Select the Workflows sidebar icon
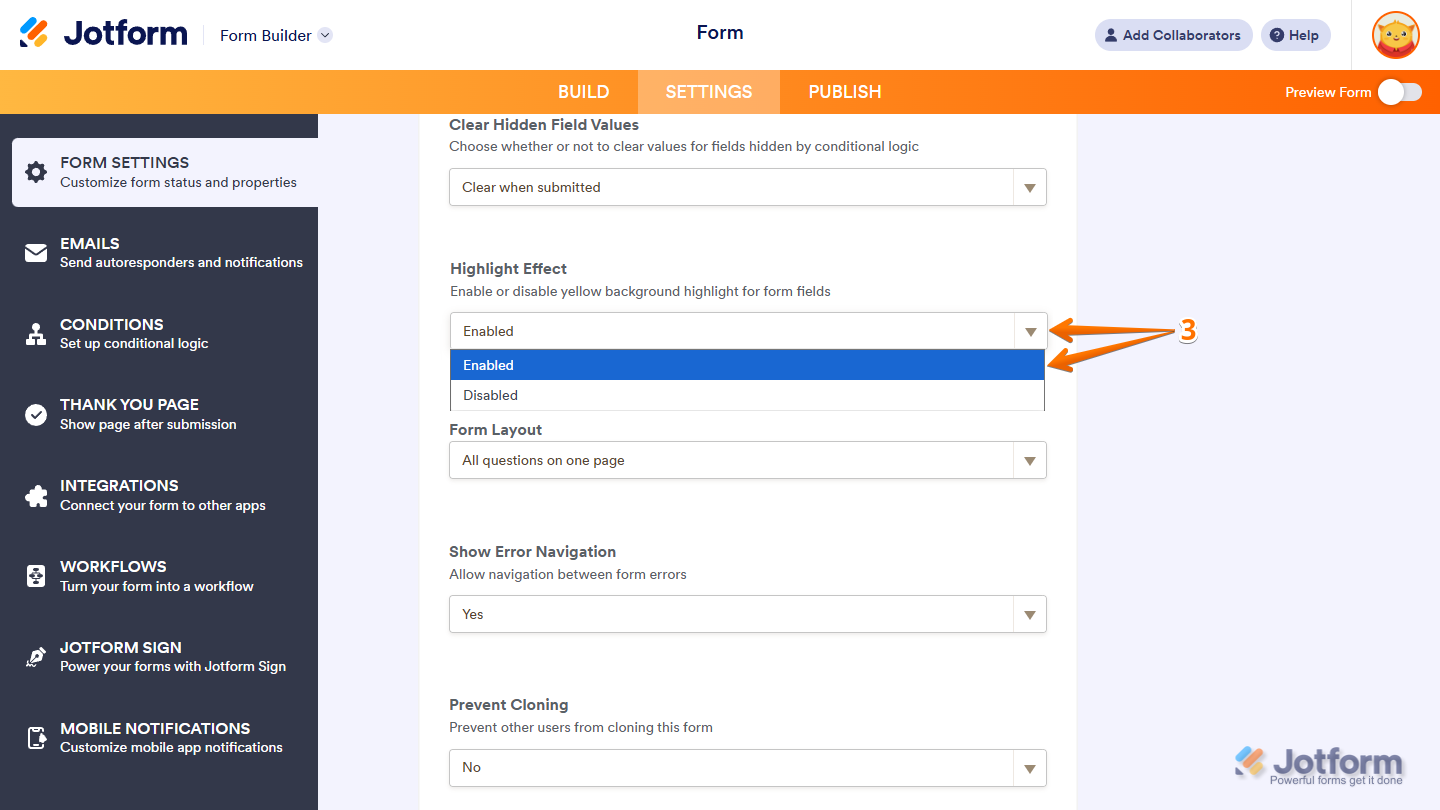This screenshot has height=810, width=1440. pos(36,575)
